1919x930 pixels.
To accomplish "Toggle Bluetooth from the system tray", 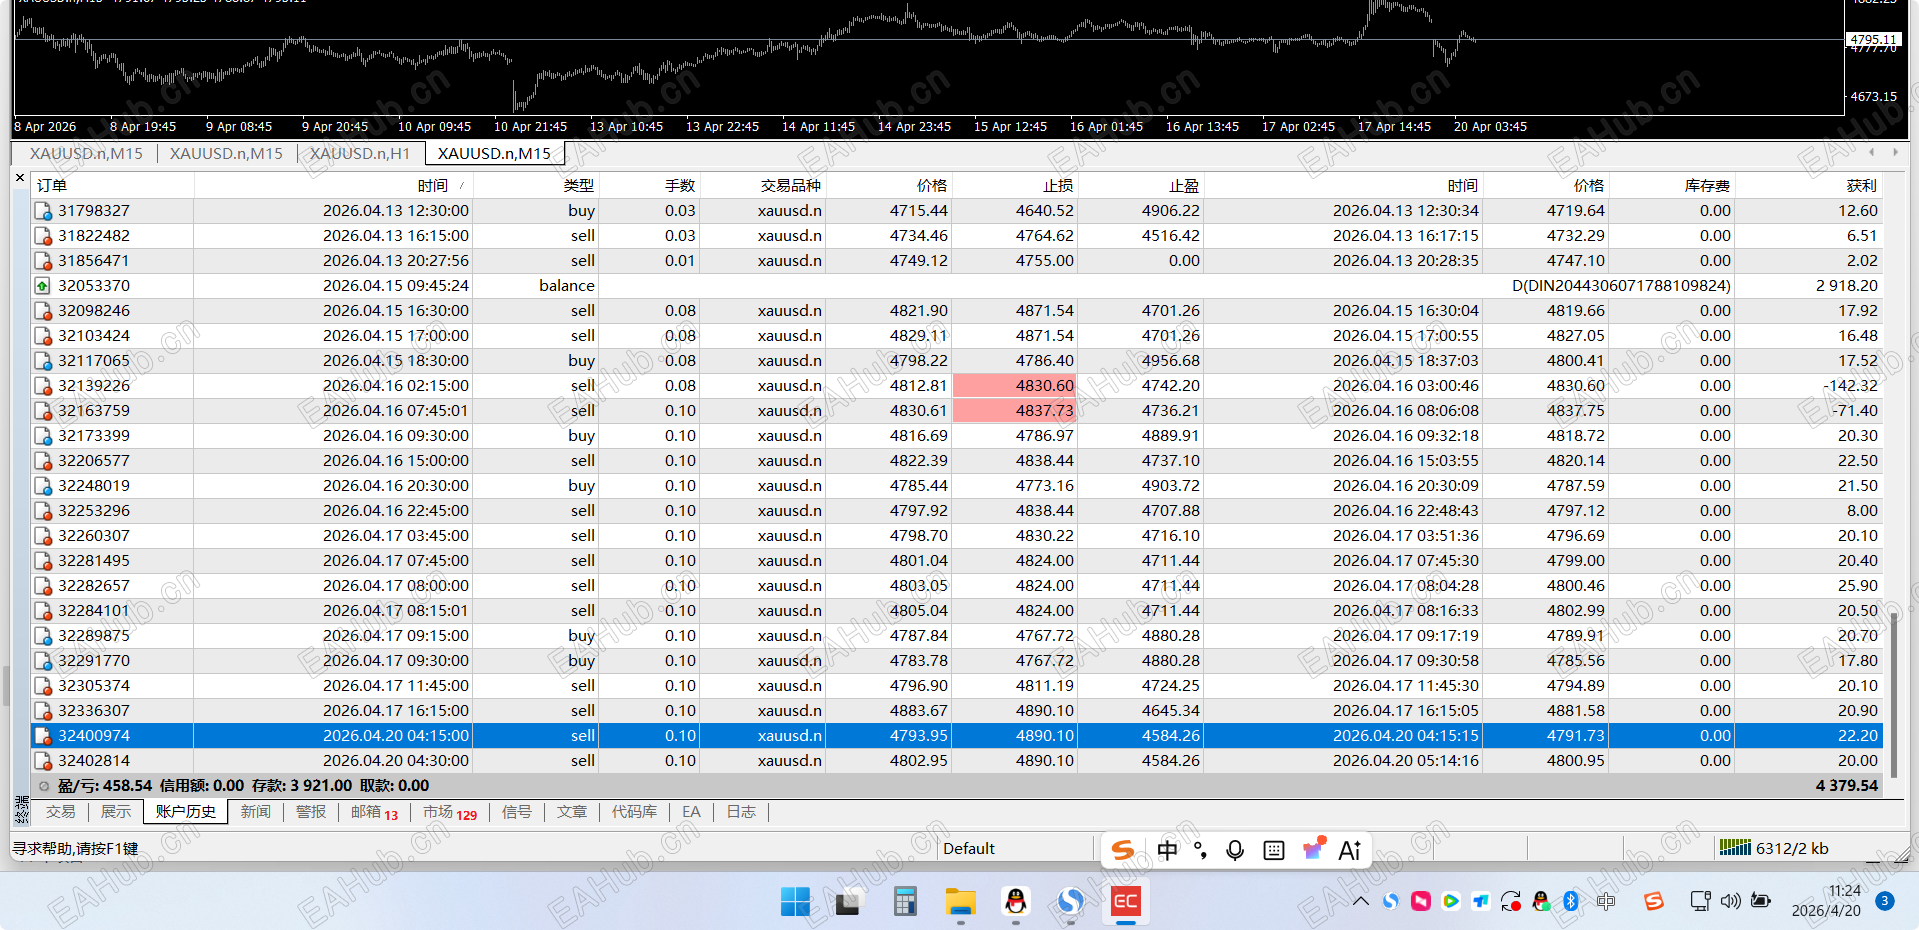I will tap(1571, 901).
